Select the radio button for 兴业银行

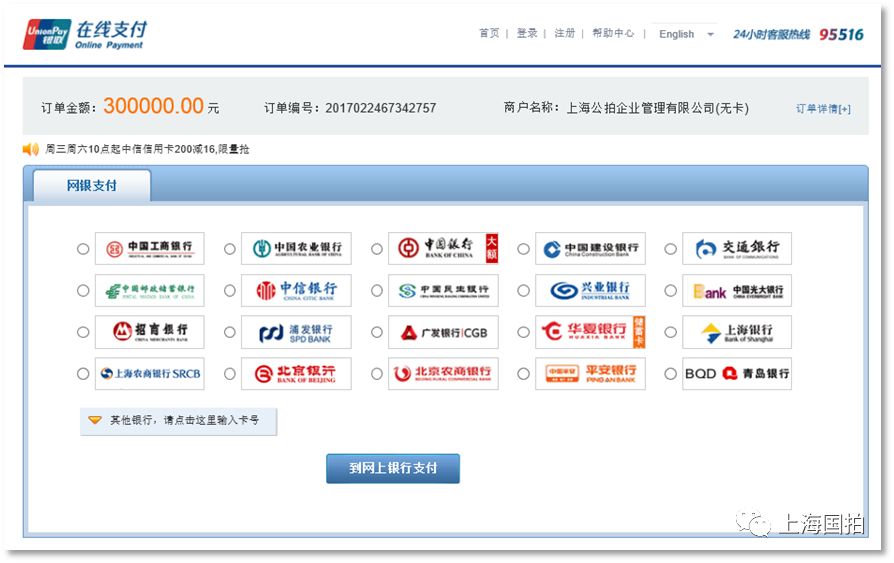523,291
